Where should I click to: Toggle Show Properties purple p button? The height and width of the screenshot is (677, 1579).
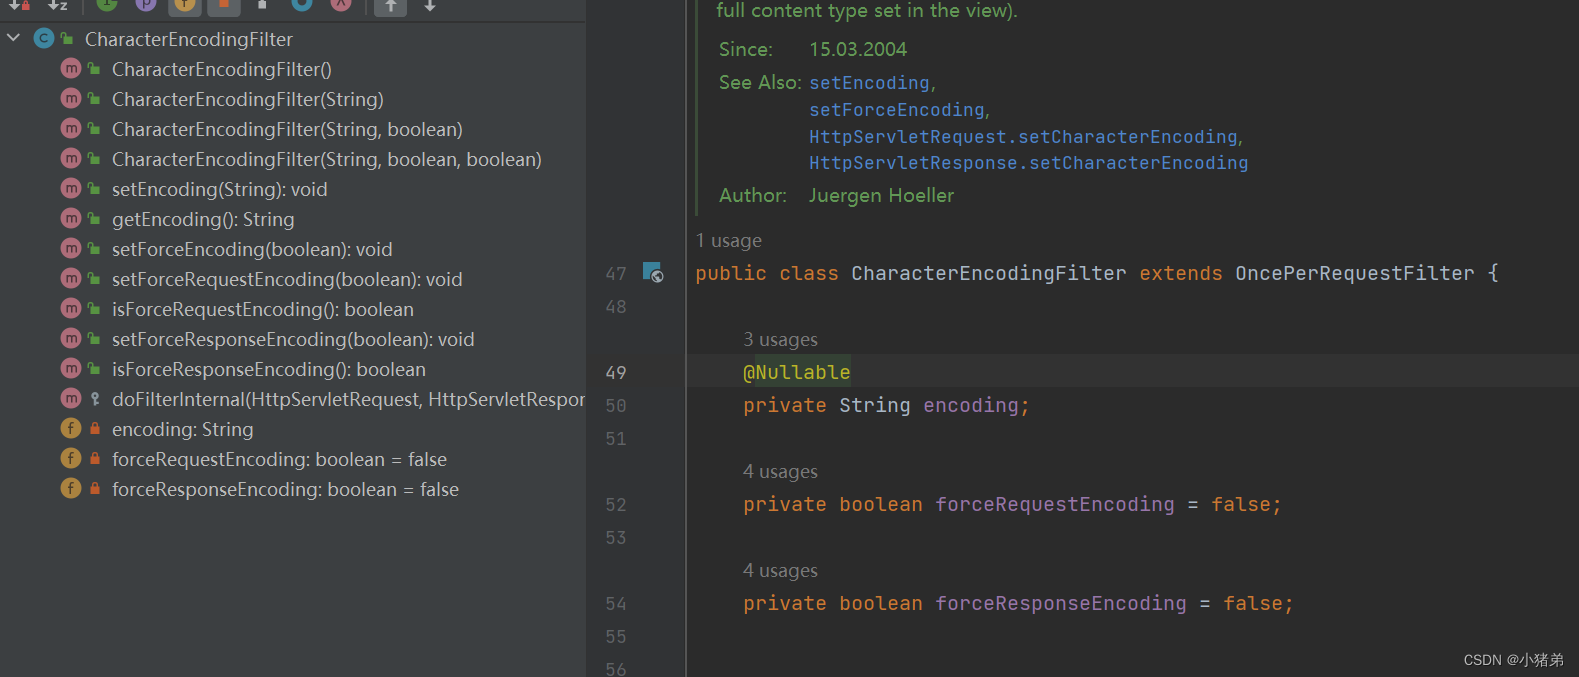click(146, 4)
